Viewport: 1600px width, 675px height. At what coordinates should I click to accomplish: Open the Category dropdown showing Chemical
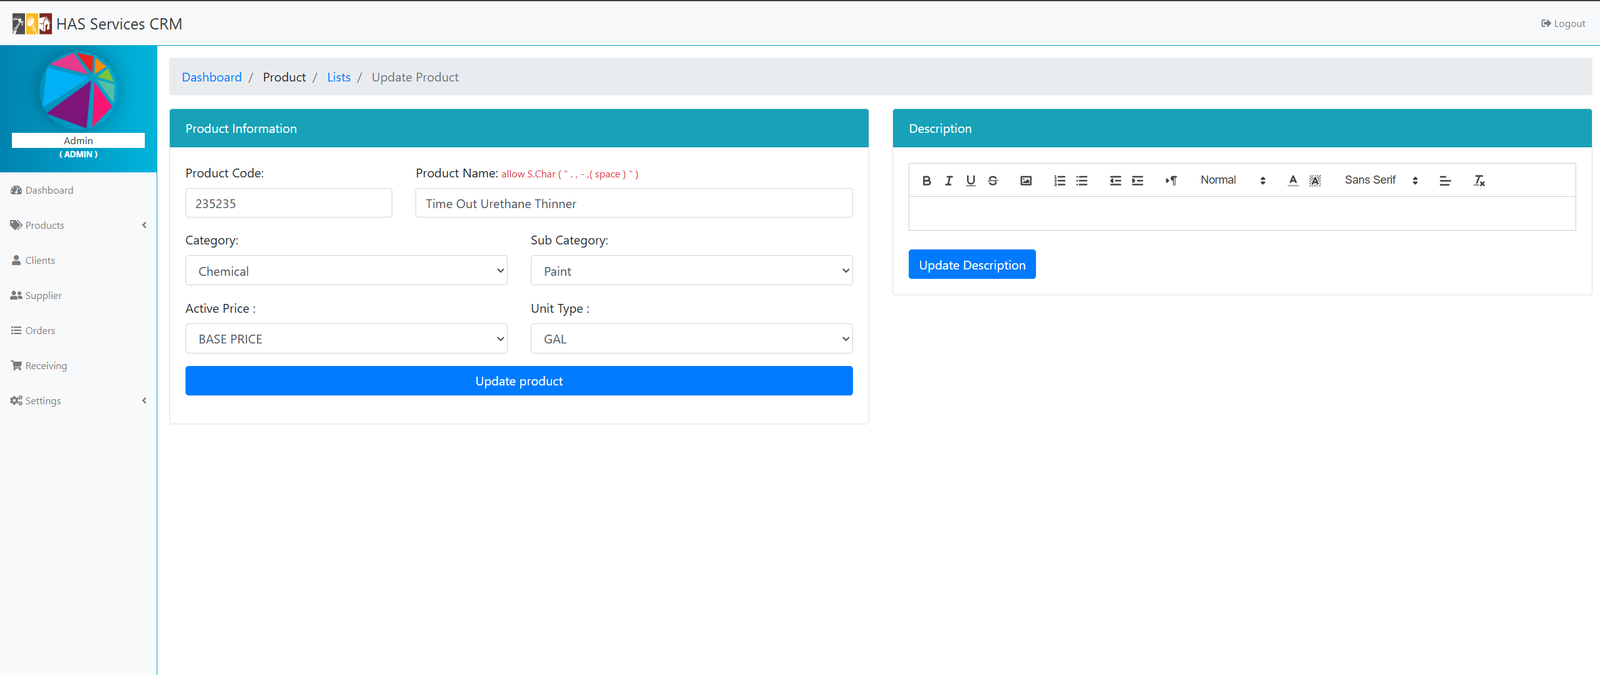pyautogui.click(x=346, y=271)
